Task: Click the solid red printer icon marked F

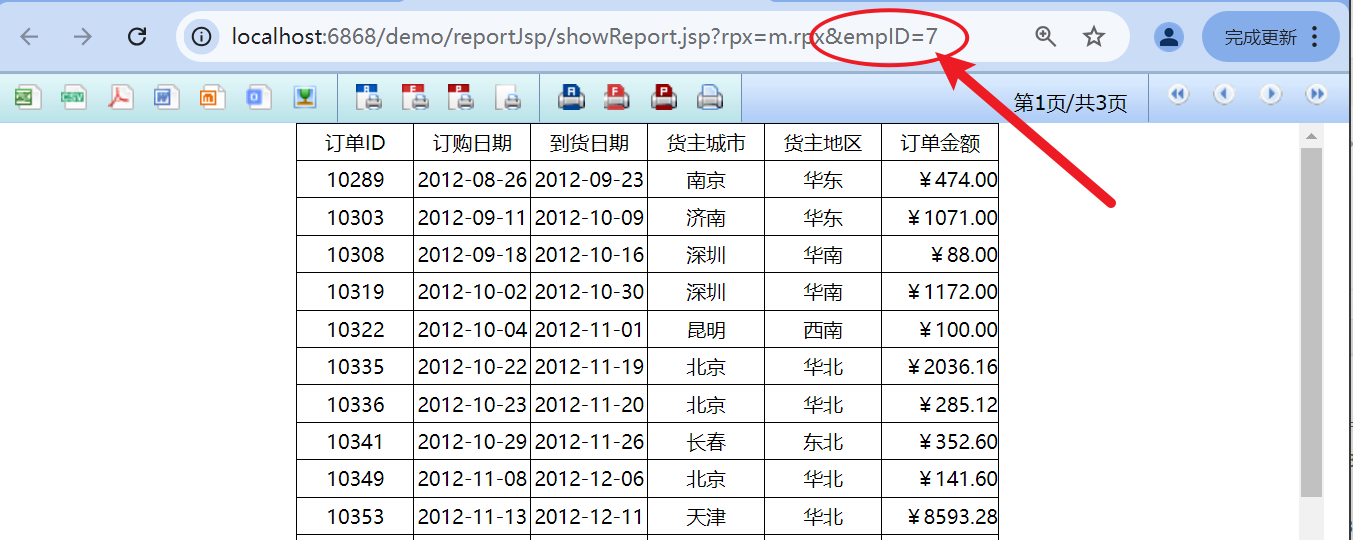Action: (x=617, y=97)
